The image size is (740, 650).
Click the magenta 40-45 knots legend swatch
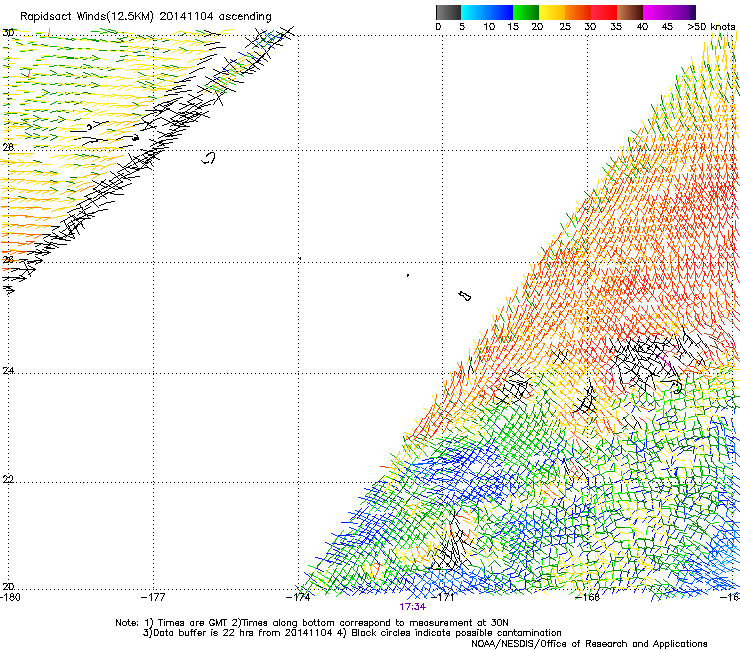point(656,12)
